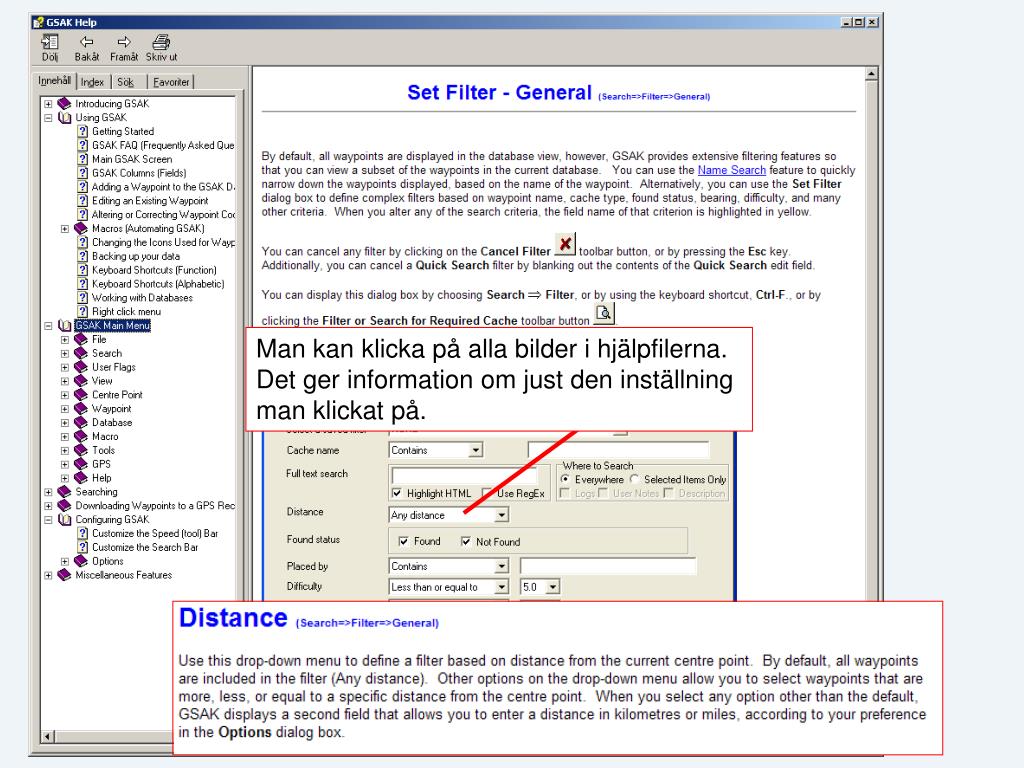Expand the Options node under Configuring GSAK
1024x768 pixels.
(65, 561)
